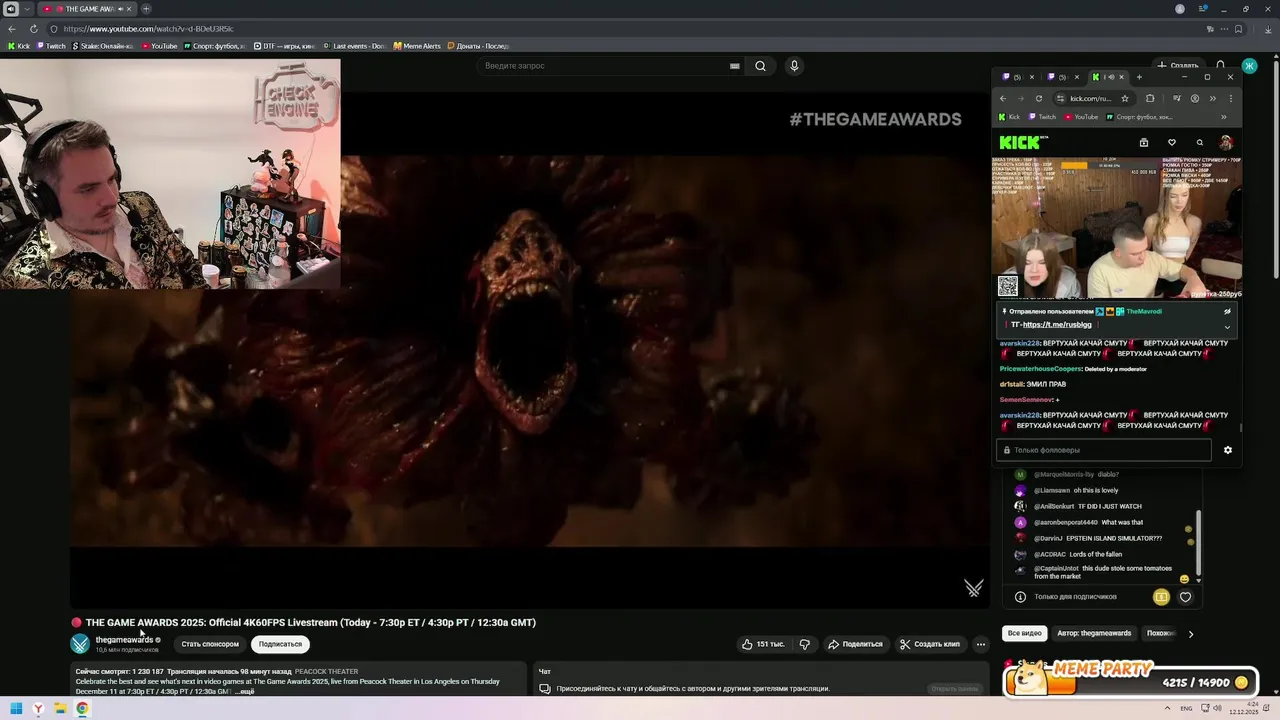
Task: Bookmark the Kick page with star icon
Action: [1125, 98]
